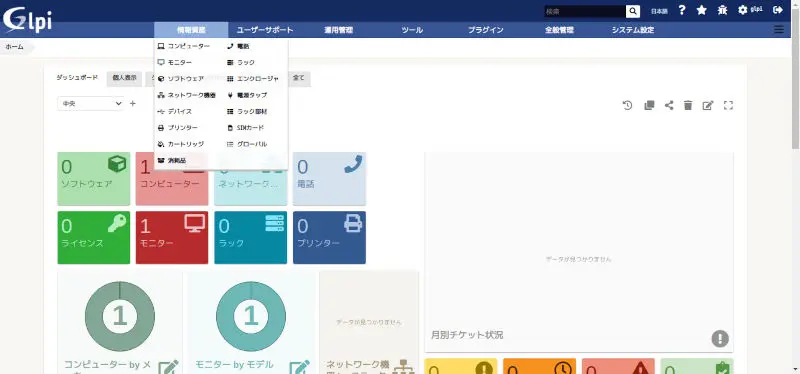Select 消耗品 in the dropdown menu
Image resolution: width=800 pixels, height=374 pixels.
coord(172,160)
